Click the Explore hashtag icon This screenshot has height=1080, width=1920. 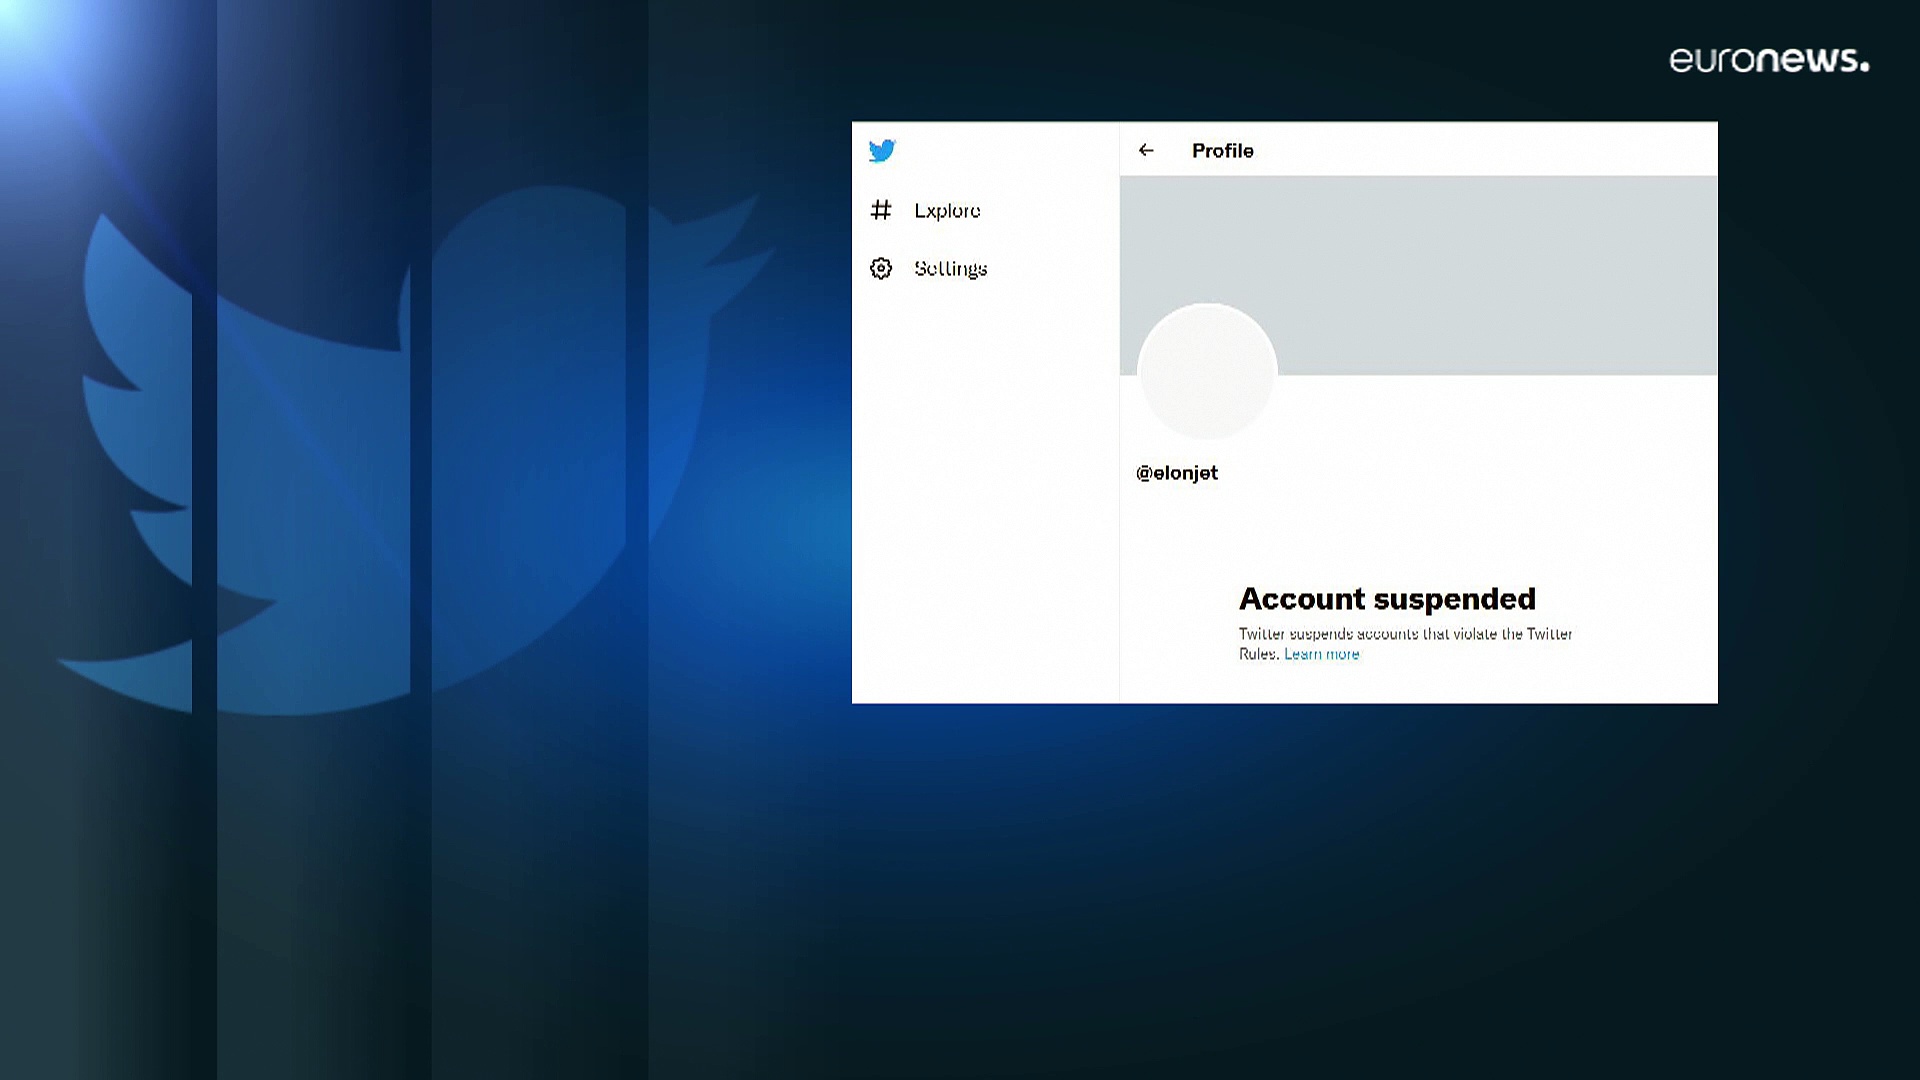point(881,210)
